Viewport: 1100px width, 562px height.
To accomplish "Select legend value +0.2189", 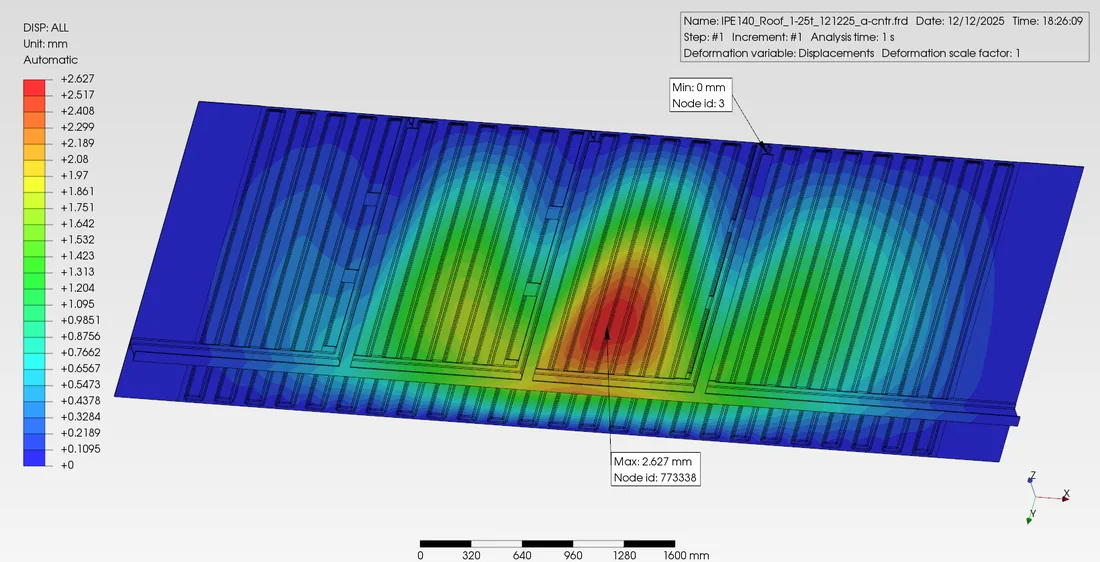I will point(80,433).
